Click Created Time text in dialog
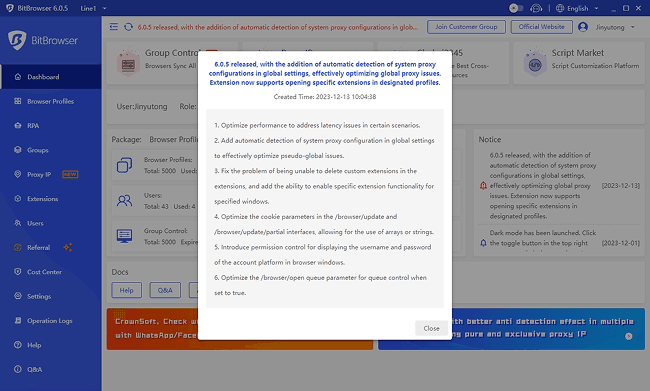This screenshot has width=650, height=391. [x=325, y=97]
